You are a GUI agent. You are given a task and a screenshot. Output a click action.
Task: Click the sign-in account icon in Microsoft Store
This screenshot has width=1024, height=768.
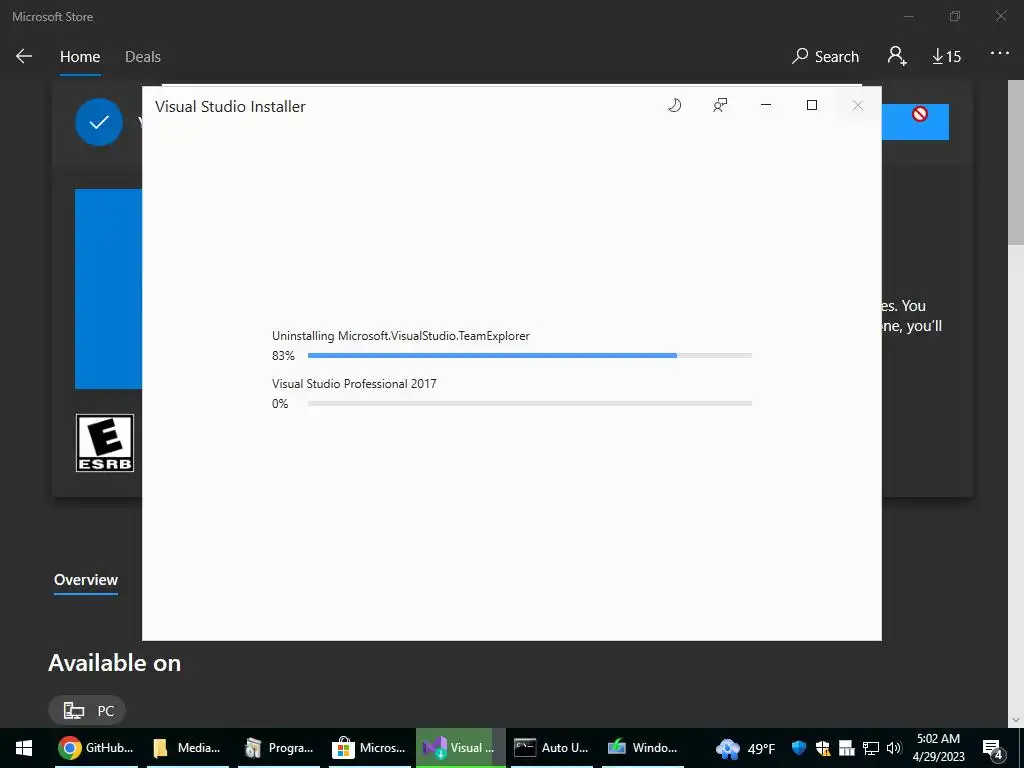coord(897,56)
